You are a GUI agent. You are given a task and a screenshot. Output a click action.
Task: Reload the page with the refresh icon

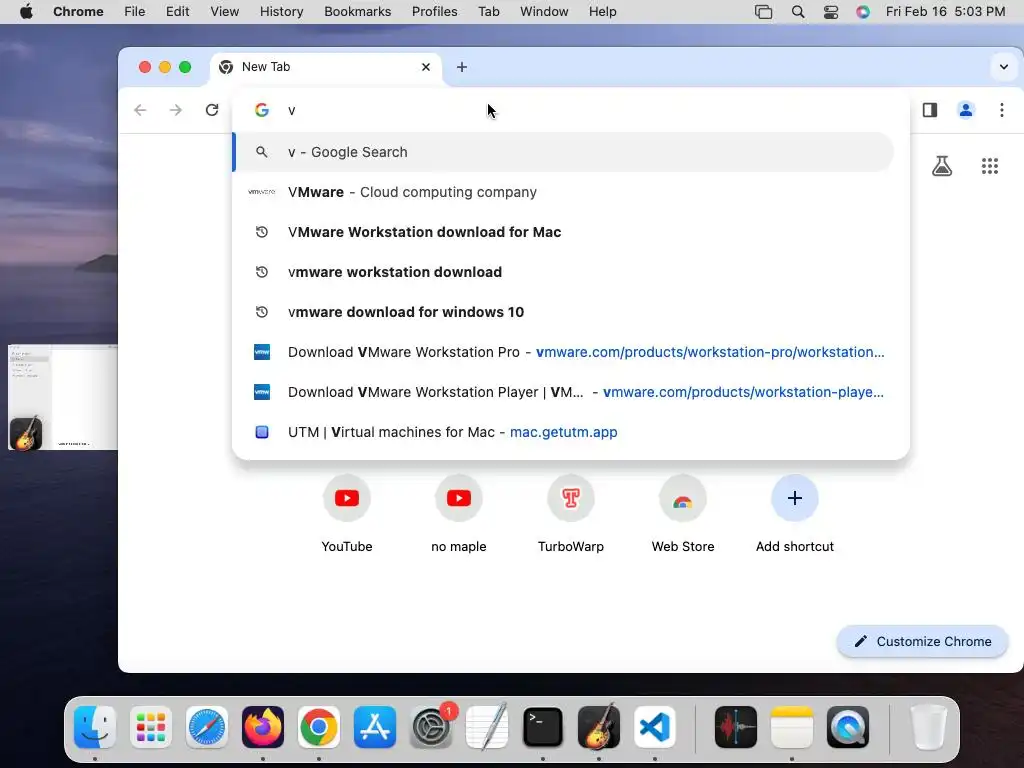[x=212, y=110]
